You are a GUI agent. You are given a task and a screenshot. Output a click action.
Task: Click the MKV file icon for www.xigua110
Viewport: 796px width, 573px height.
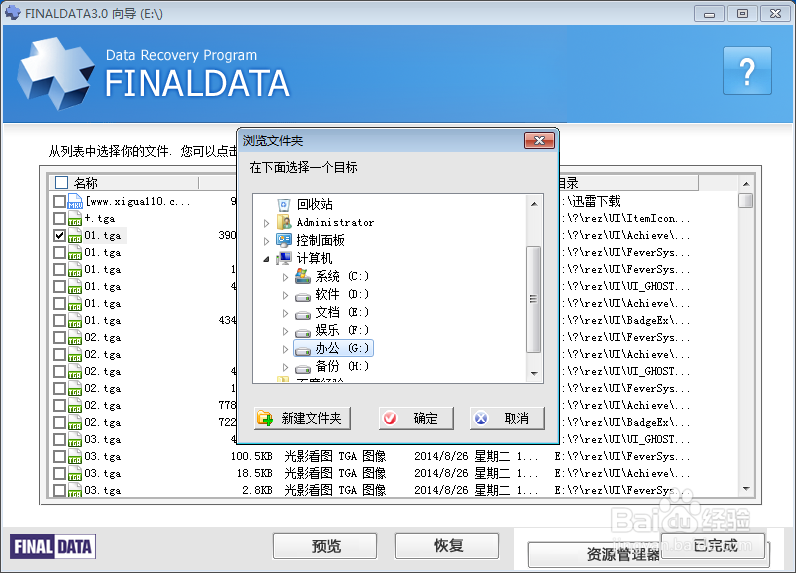[x=75, y=201]
